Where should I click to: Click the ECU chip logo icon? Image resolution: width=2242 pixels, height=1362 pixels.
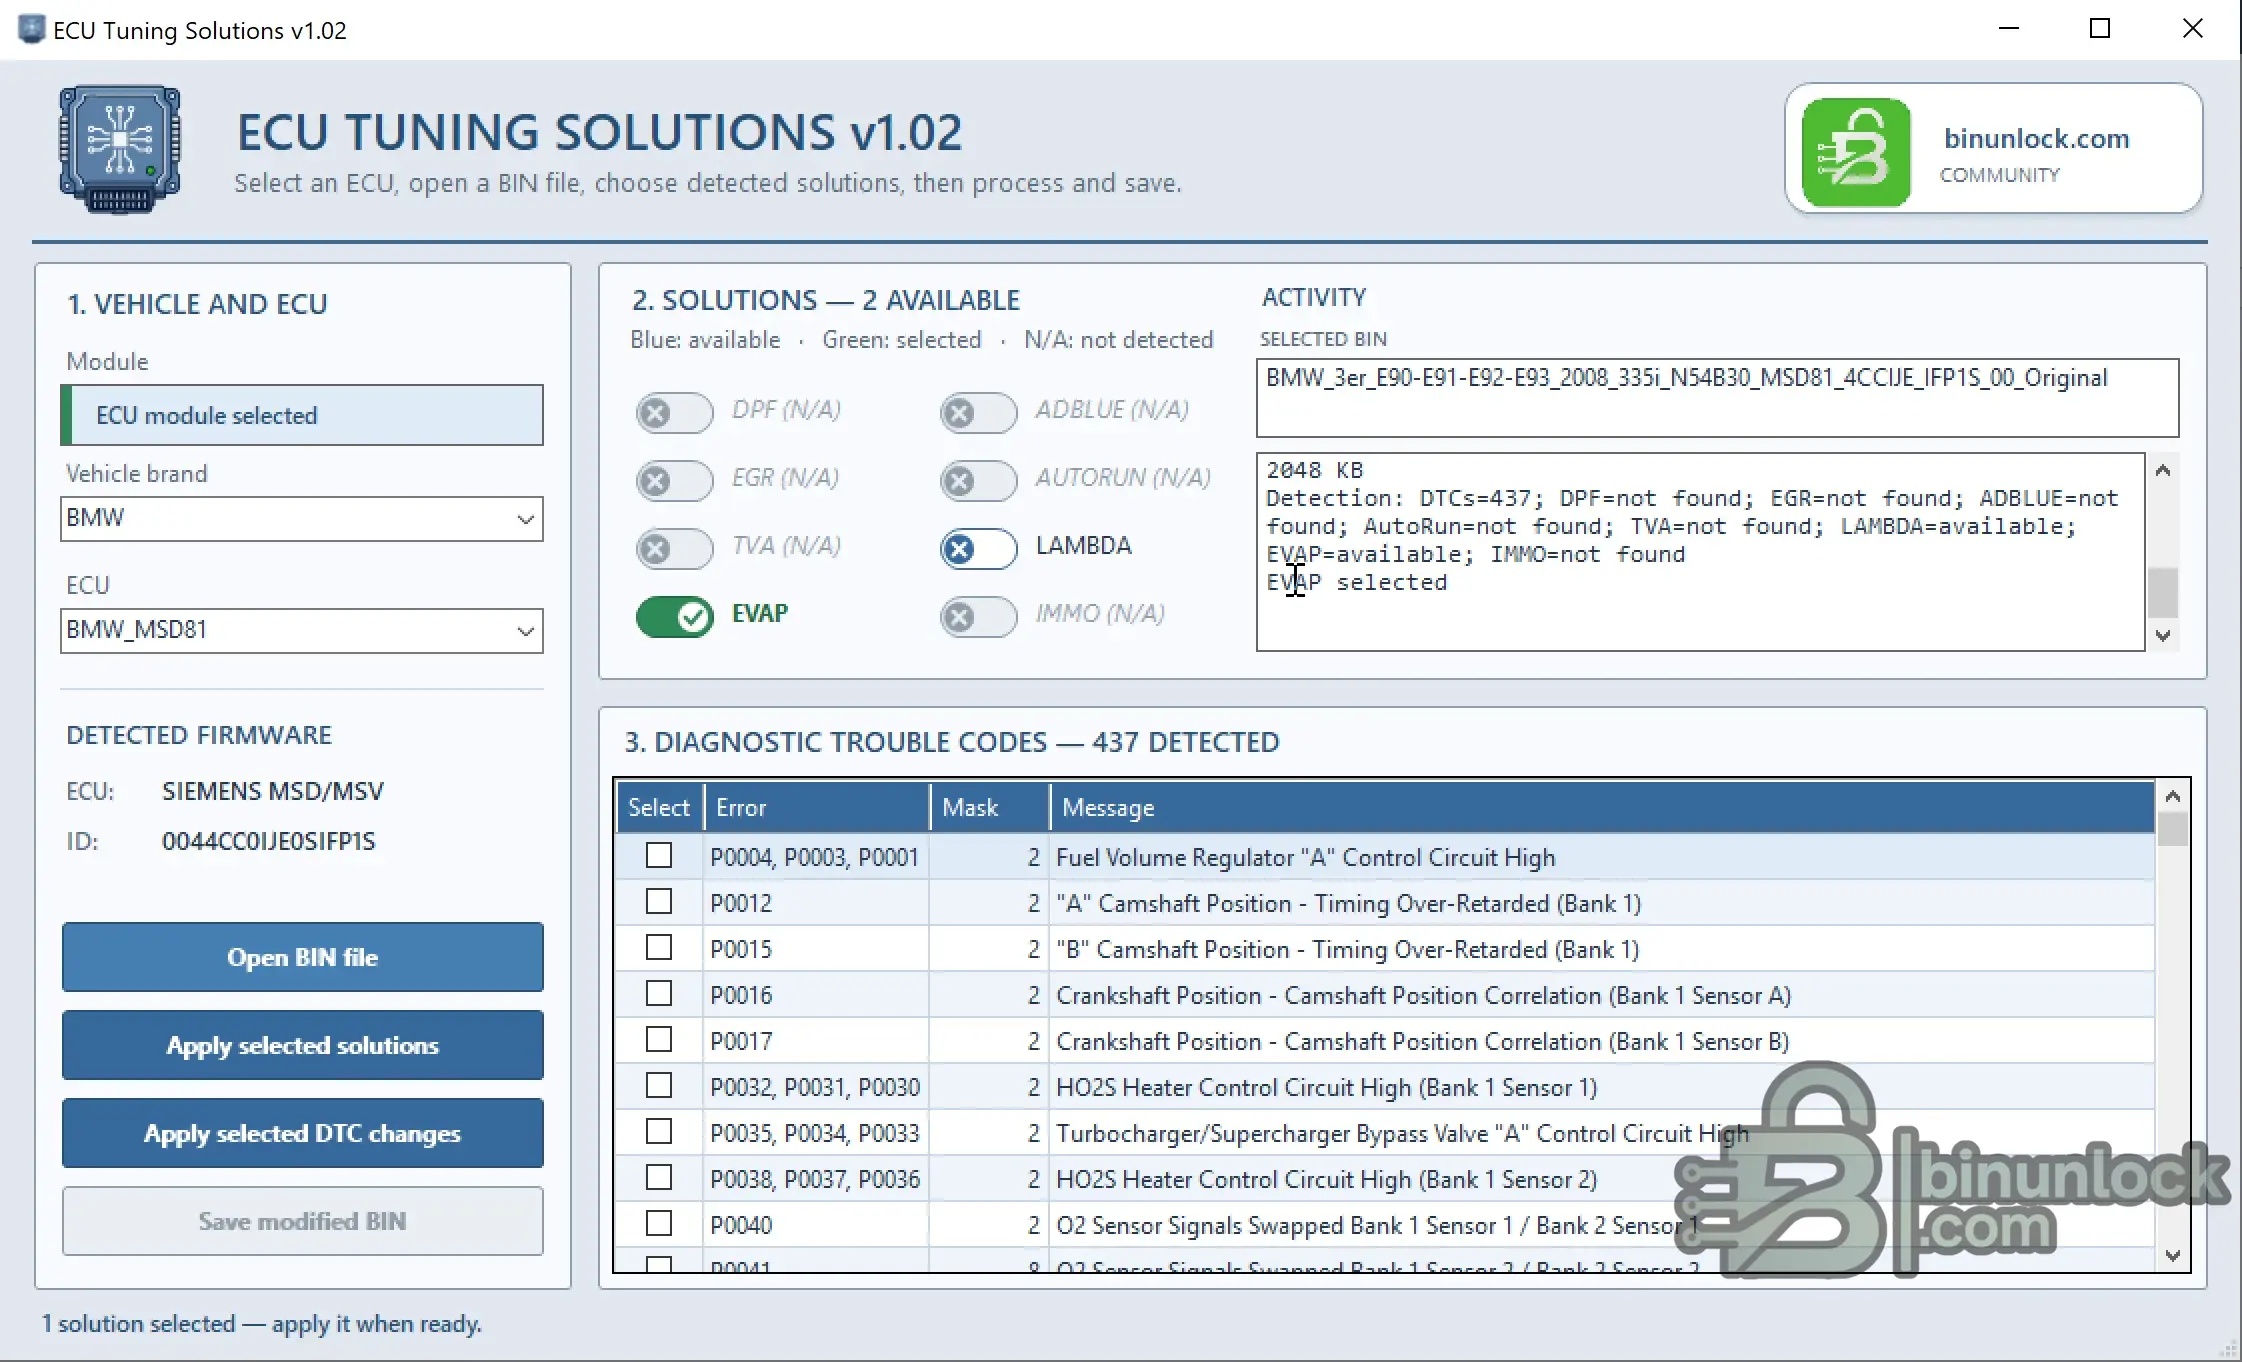(x=120, y=150)
